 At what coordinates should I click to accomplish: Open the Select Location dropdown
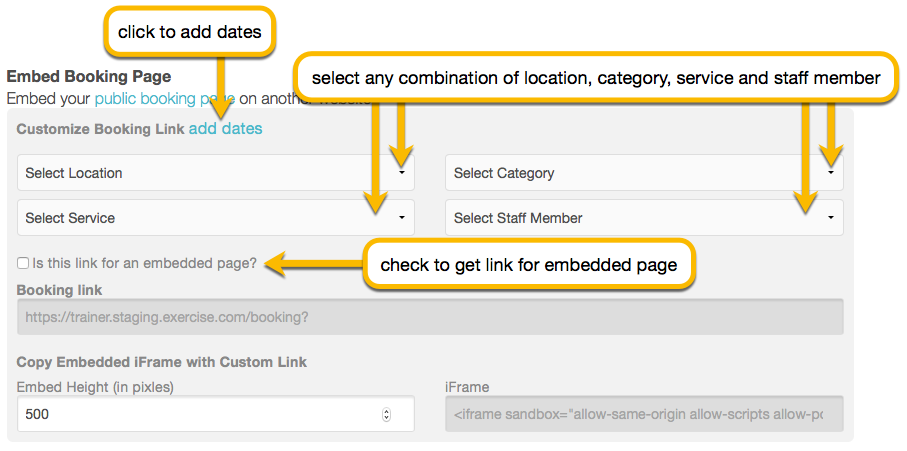click(216, 172)
